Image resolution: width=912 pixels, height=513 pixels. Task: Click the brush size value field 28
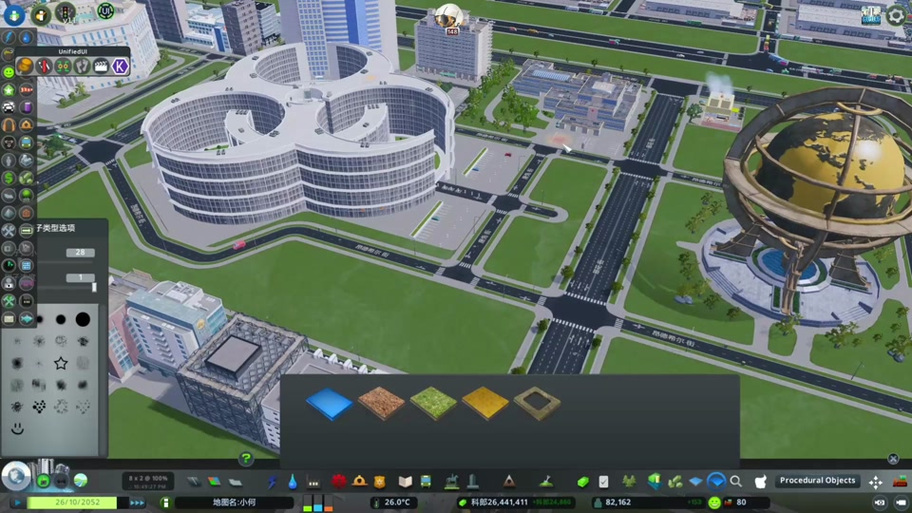[80, 252]
